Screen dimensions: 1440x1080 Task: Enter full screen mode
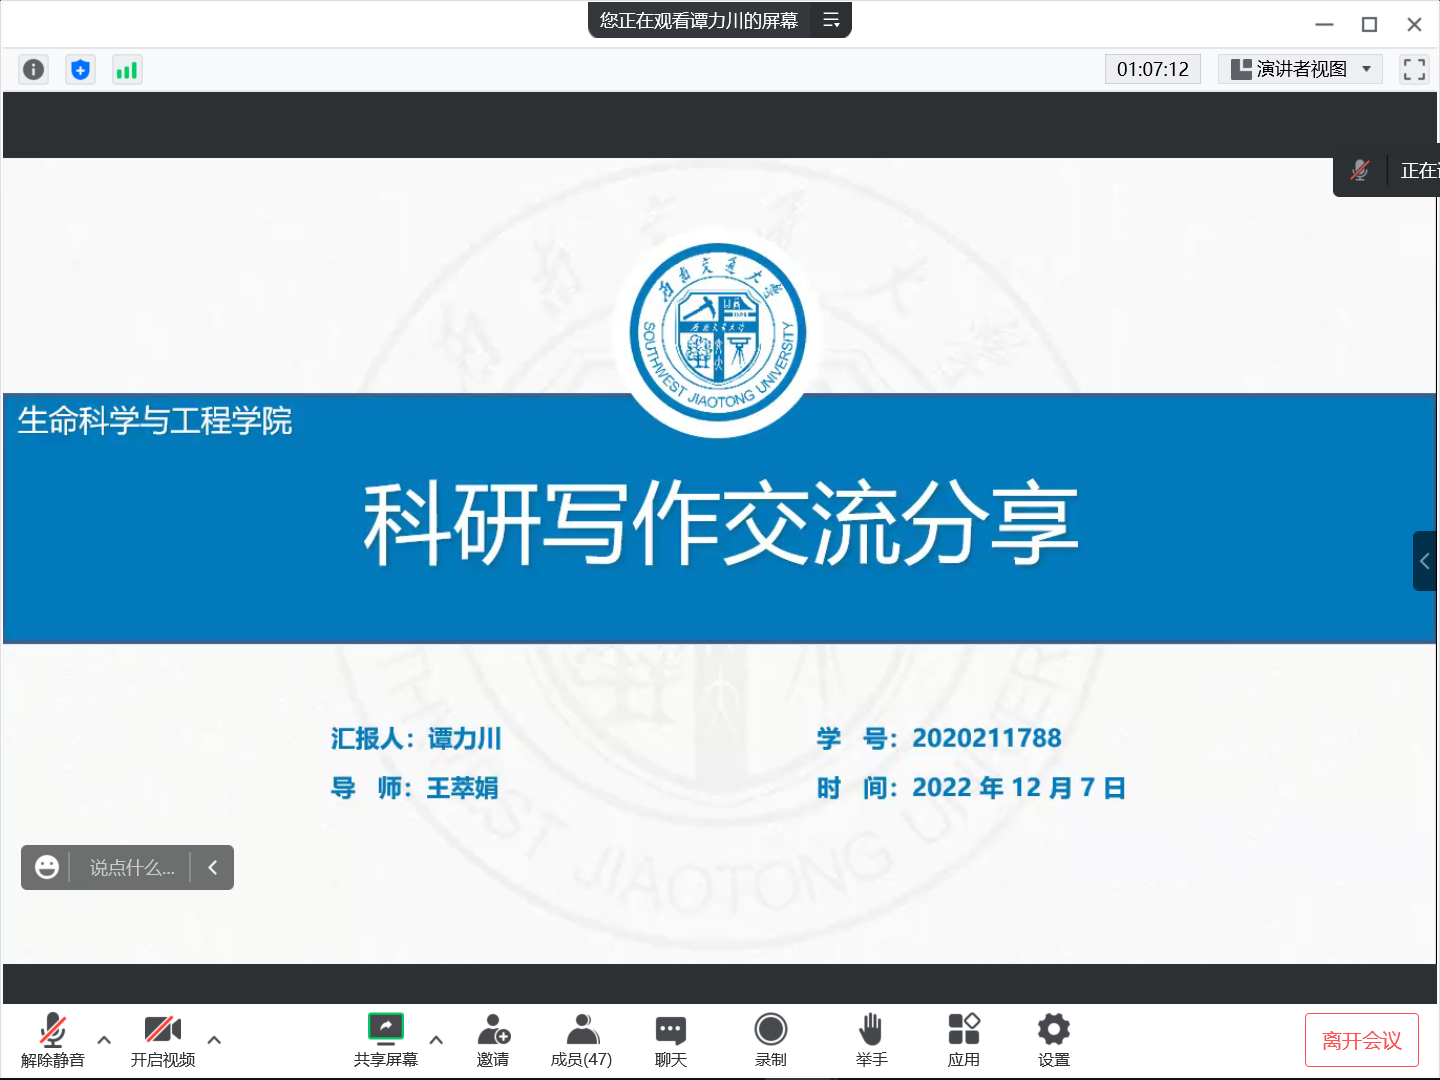coord(1414,69)
